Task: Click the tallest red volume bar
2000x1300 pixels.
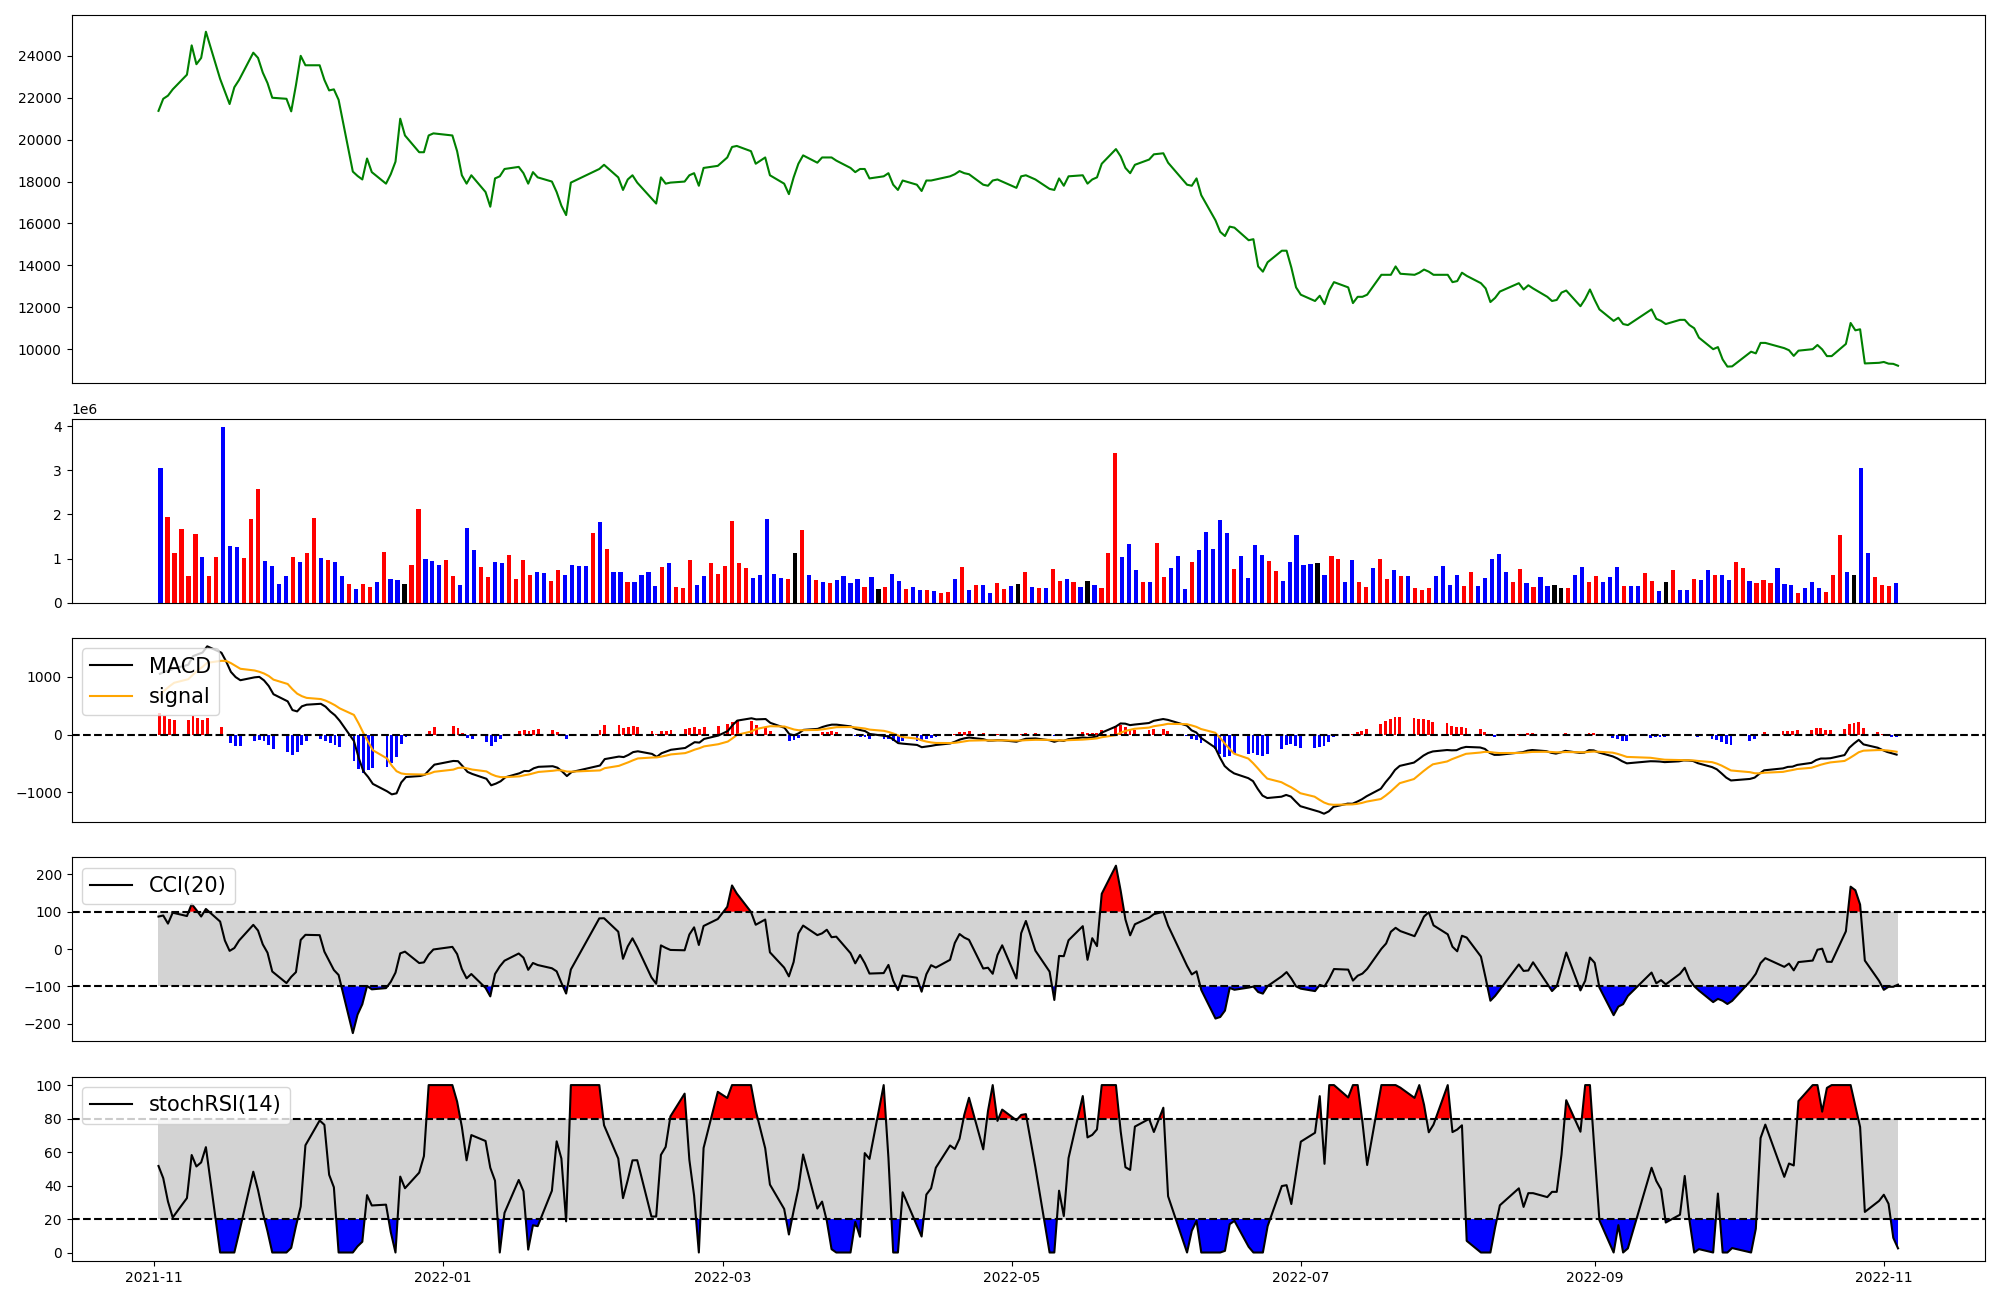Action: coord(1115,527)
